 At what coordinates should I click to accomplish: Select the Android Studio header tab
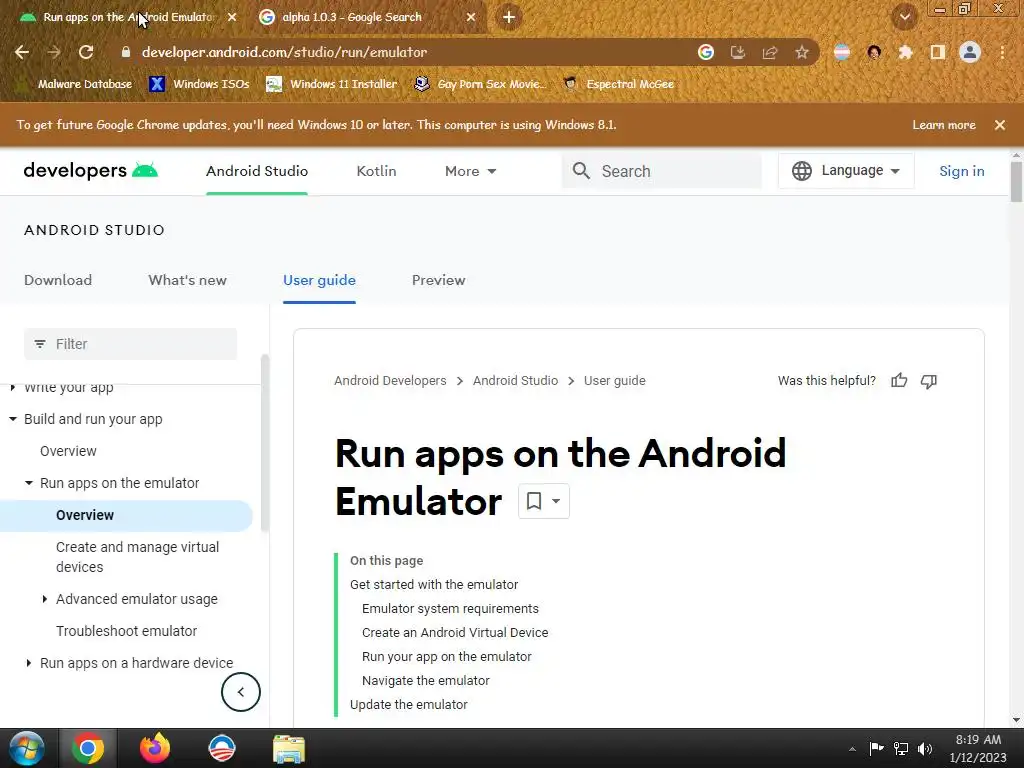(257, 171)
